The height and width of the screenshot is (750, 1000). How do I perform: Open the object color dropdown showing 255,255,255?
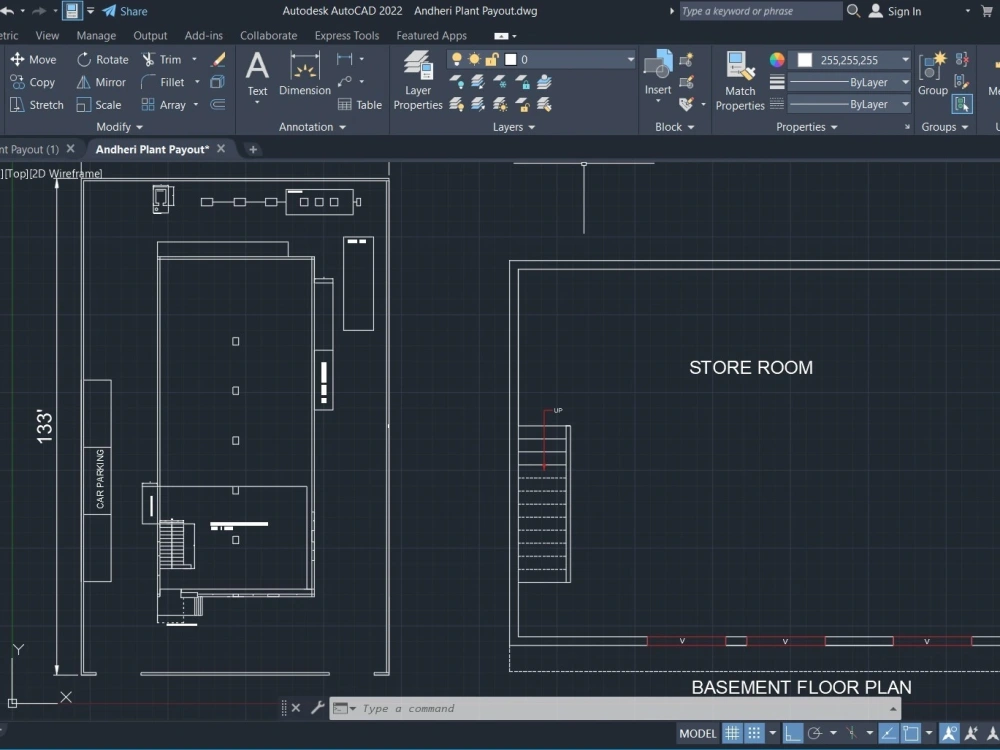903,59
